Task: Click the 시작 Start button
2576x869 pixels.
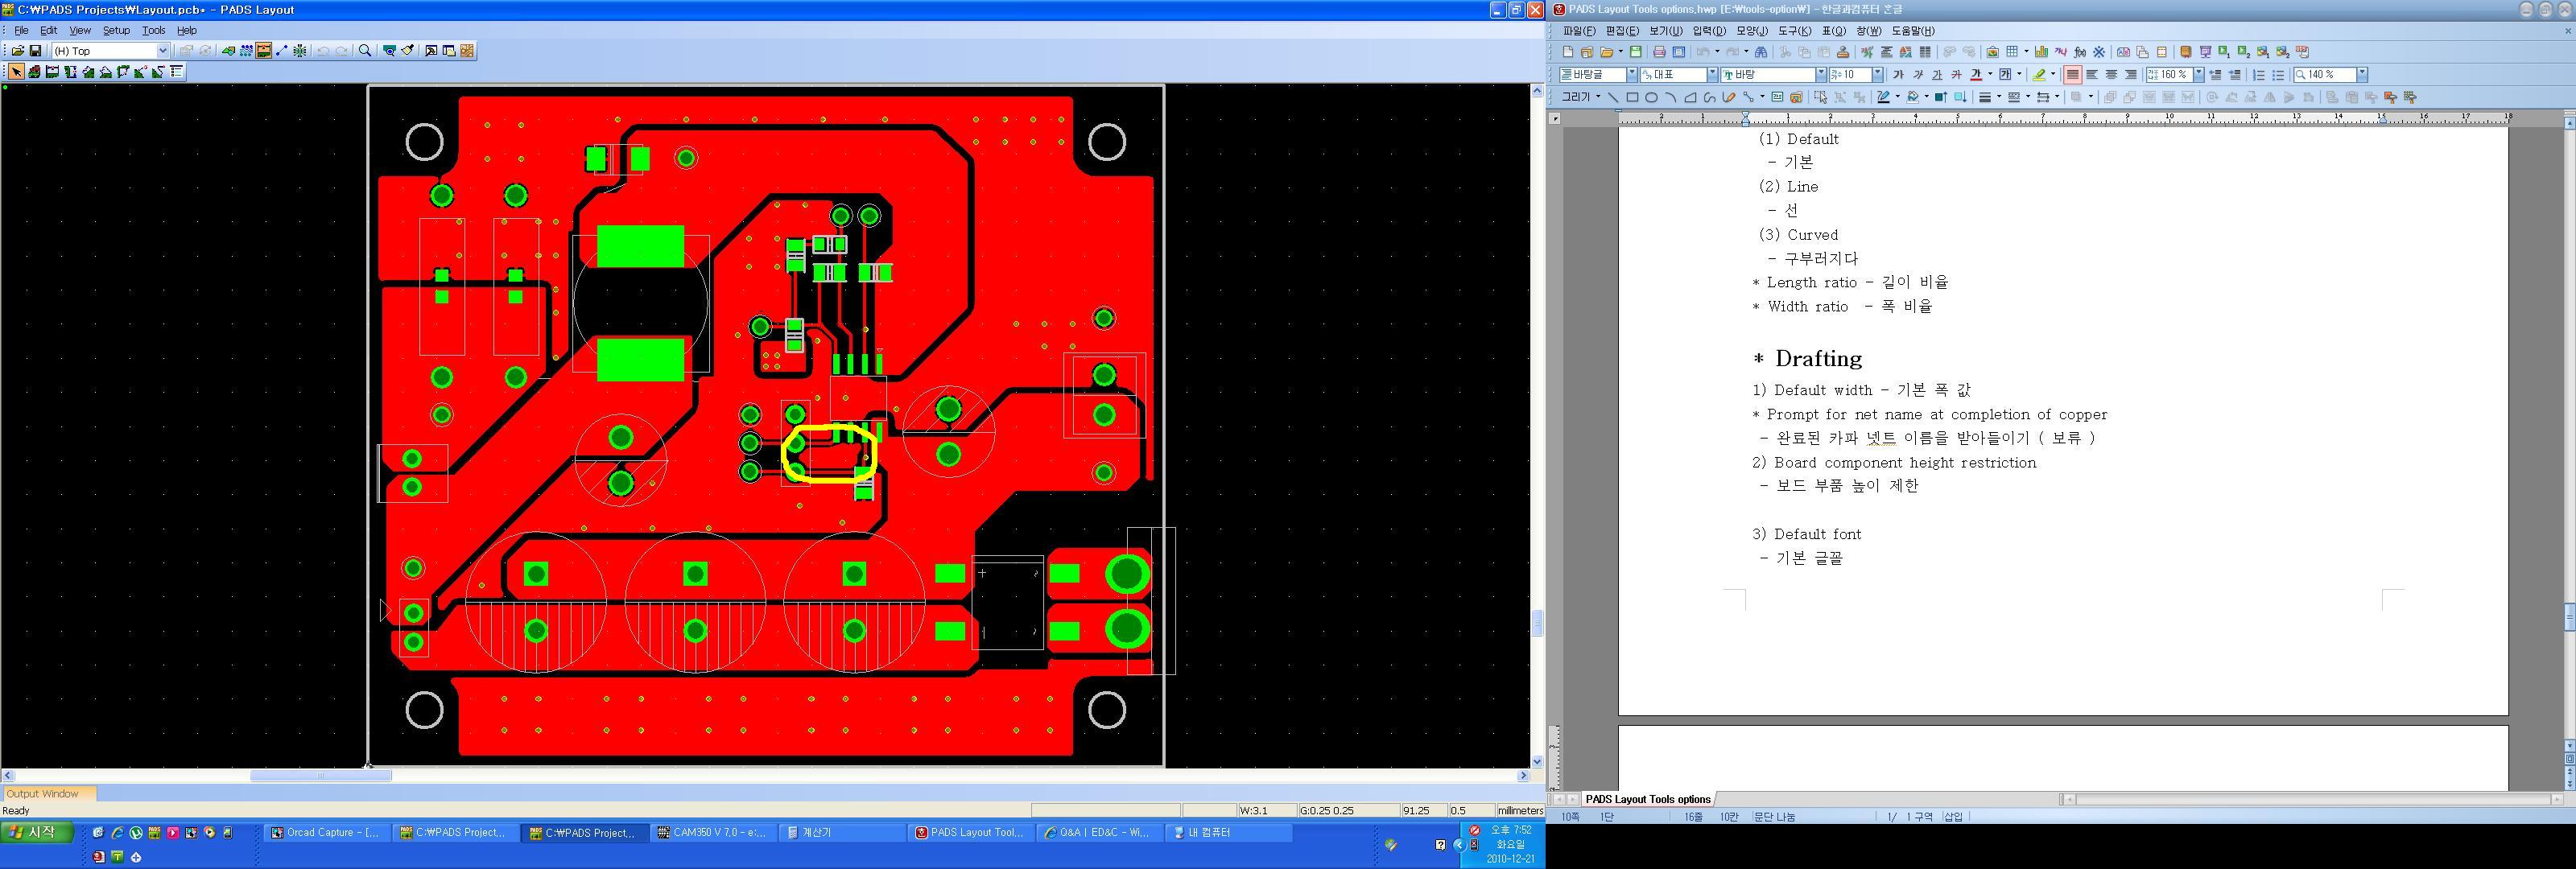Action: coord(37,832)
